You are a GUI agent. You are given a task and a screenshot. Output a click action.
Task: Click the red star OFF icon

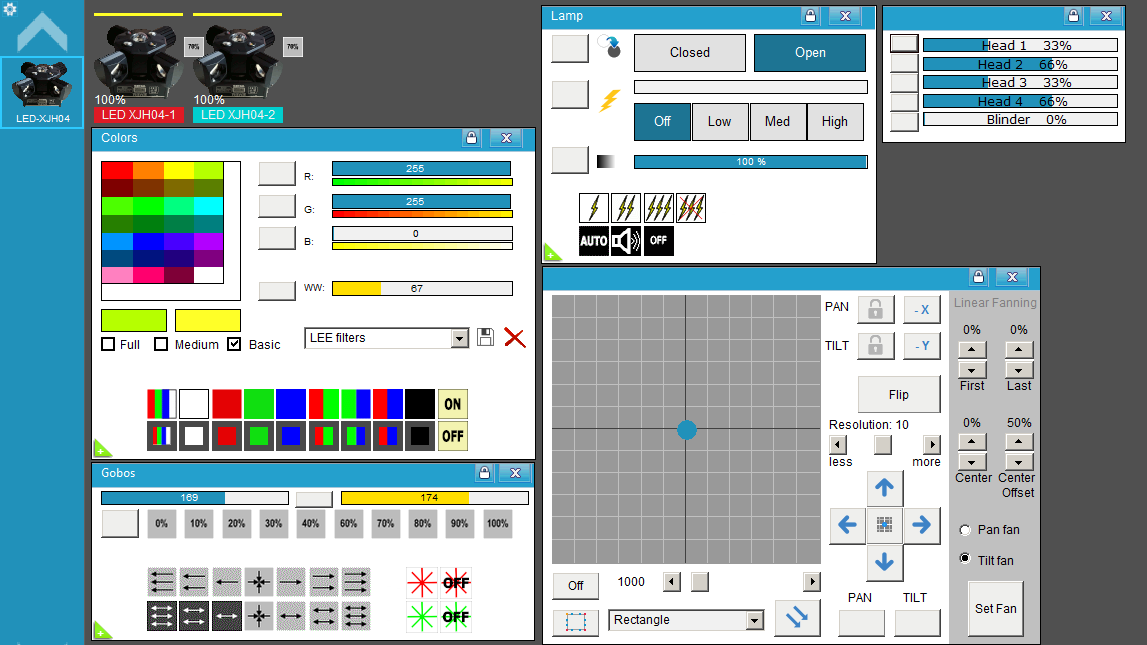click(456, 583)
